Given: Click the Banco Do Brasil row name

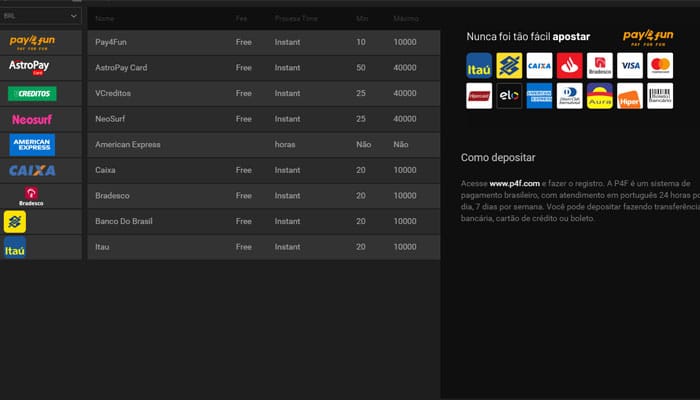Looking at the screenshot, I should point(124,221).
